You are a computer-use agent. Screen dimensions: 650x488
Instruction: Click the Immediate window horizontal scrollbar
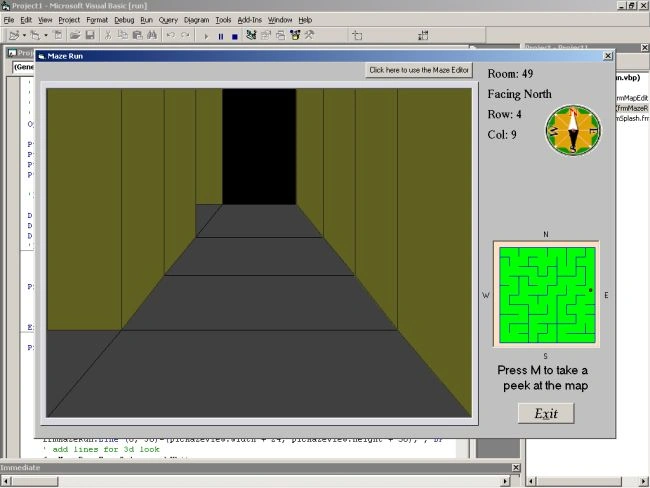click(255, 481)
